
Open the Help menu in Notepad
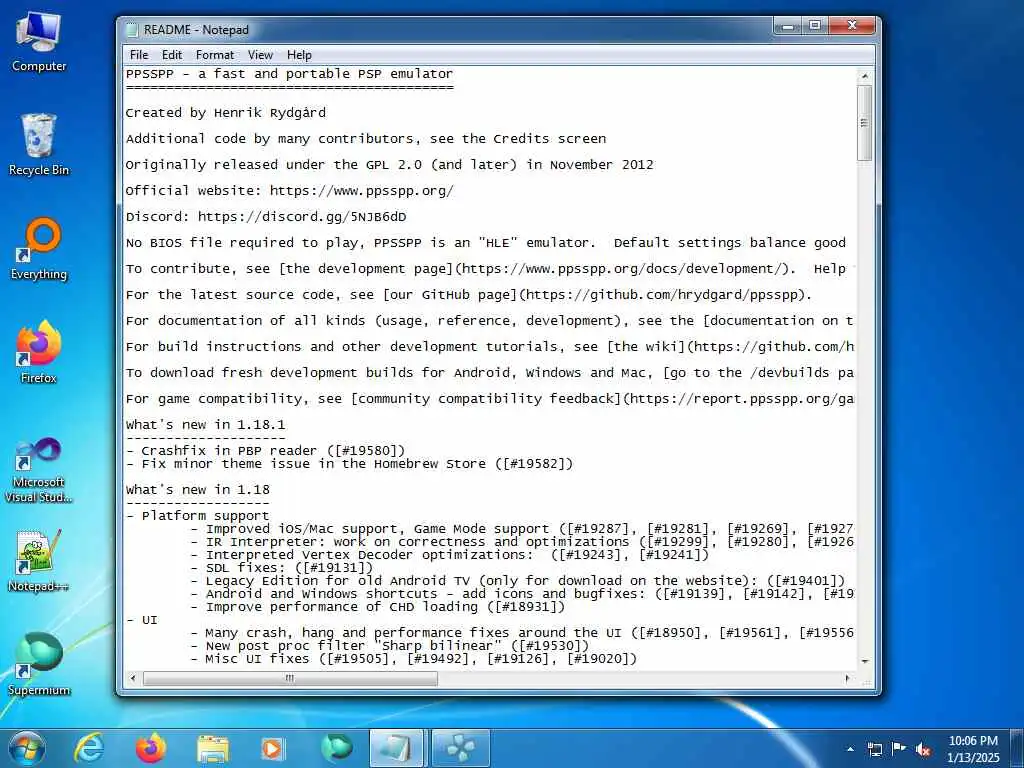(x=299, y=55)
